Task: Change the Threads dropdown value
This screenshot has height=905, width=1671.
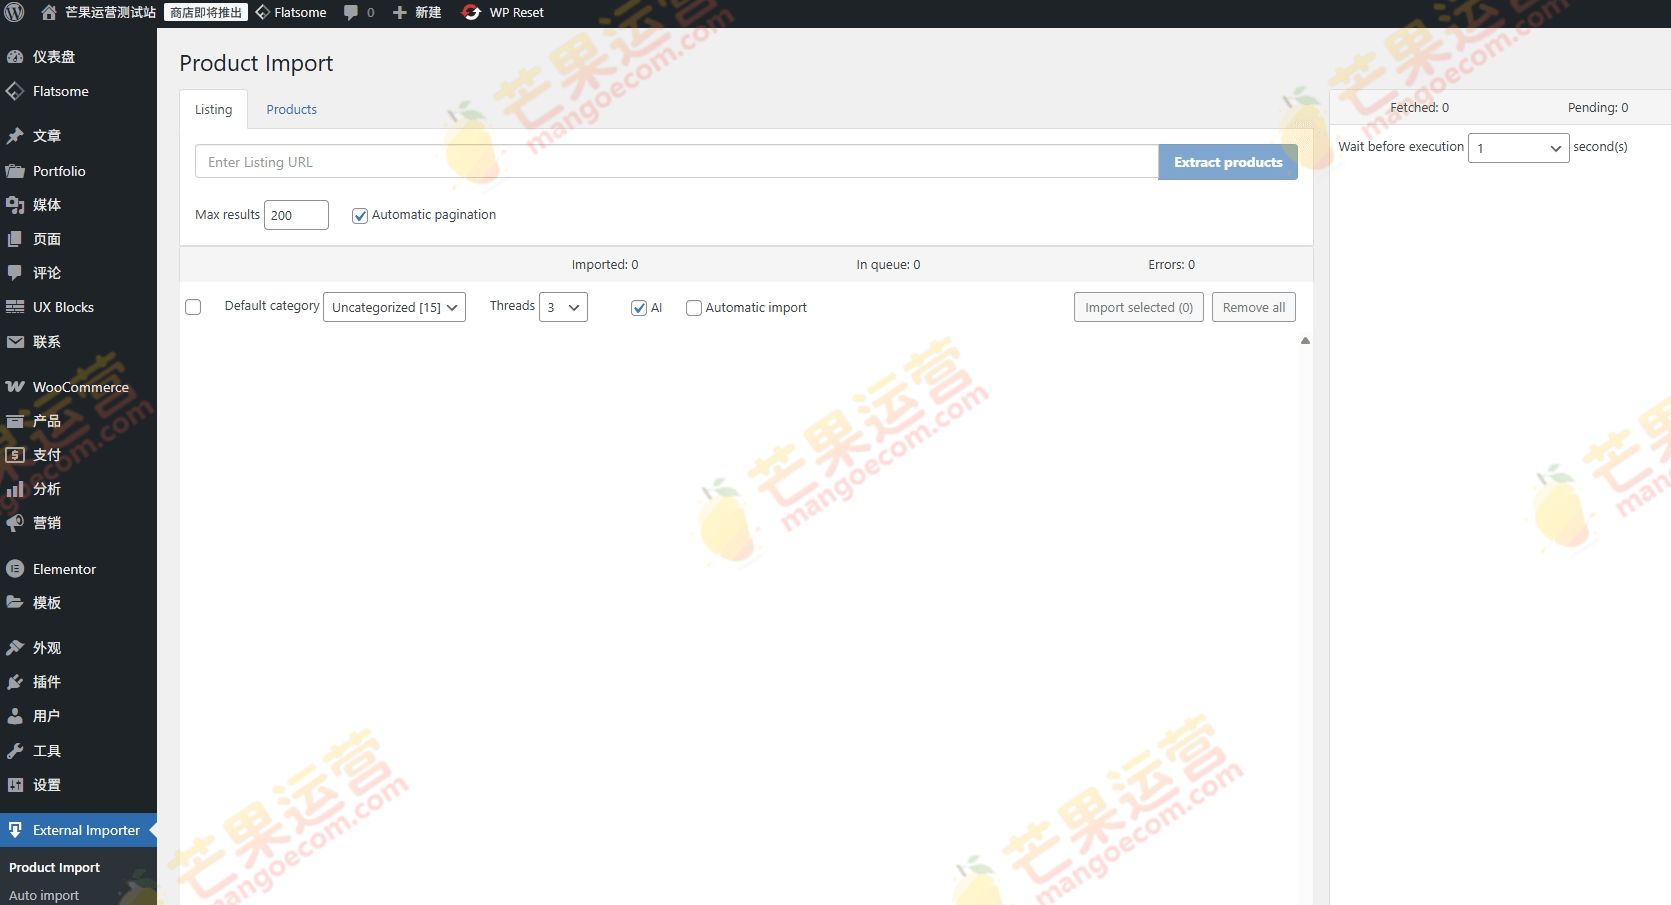Action: [563, 307]
